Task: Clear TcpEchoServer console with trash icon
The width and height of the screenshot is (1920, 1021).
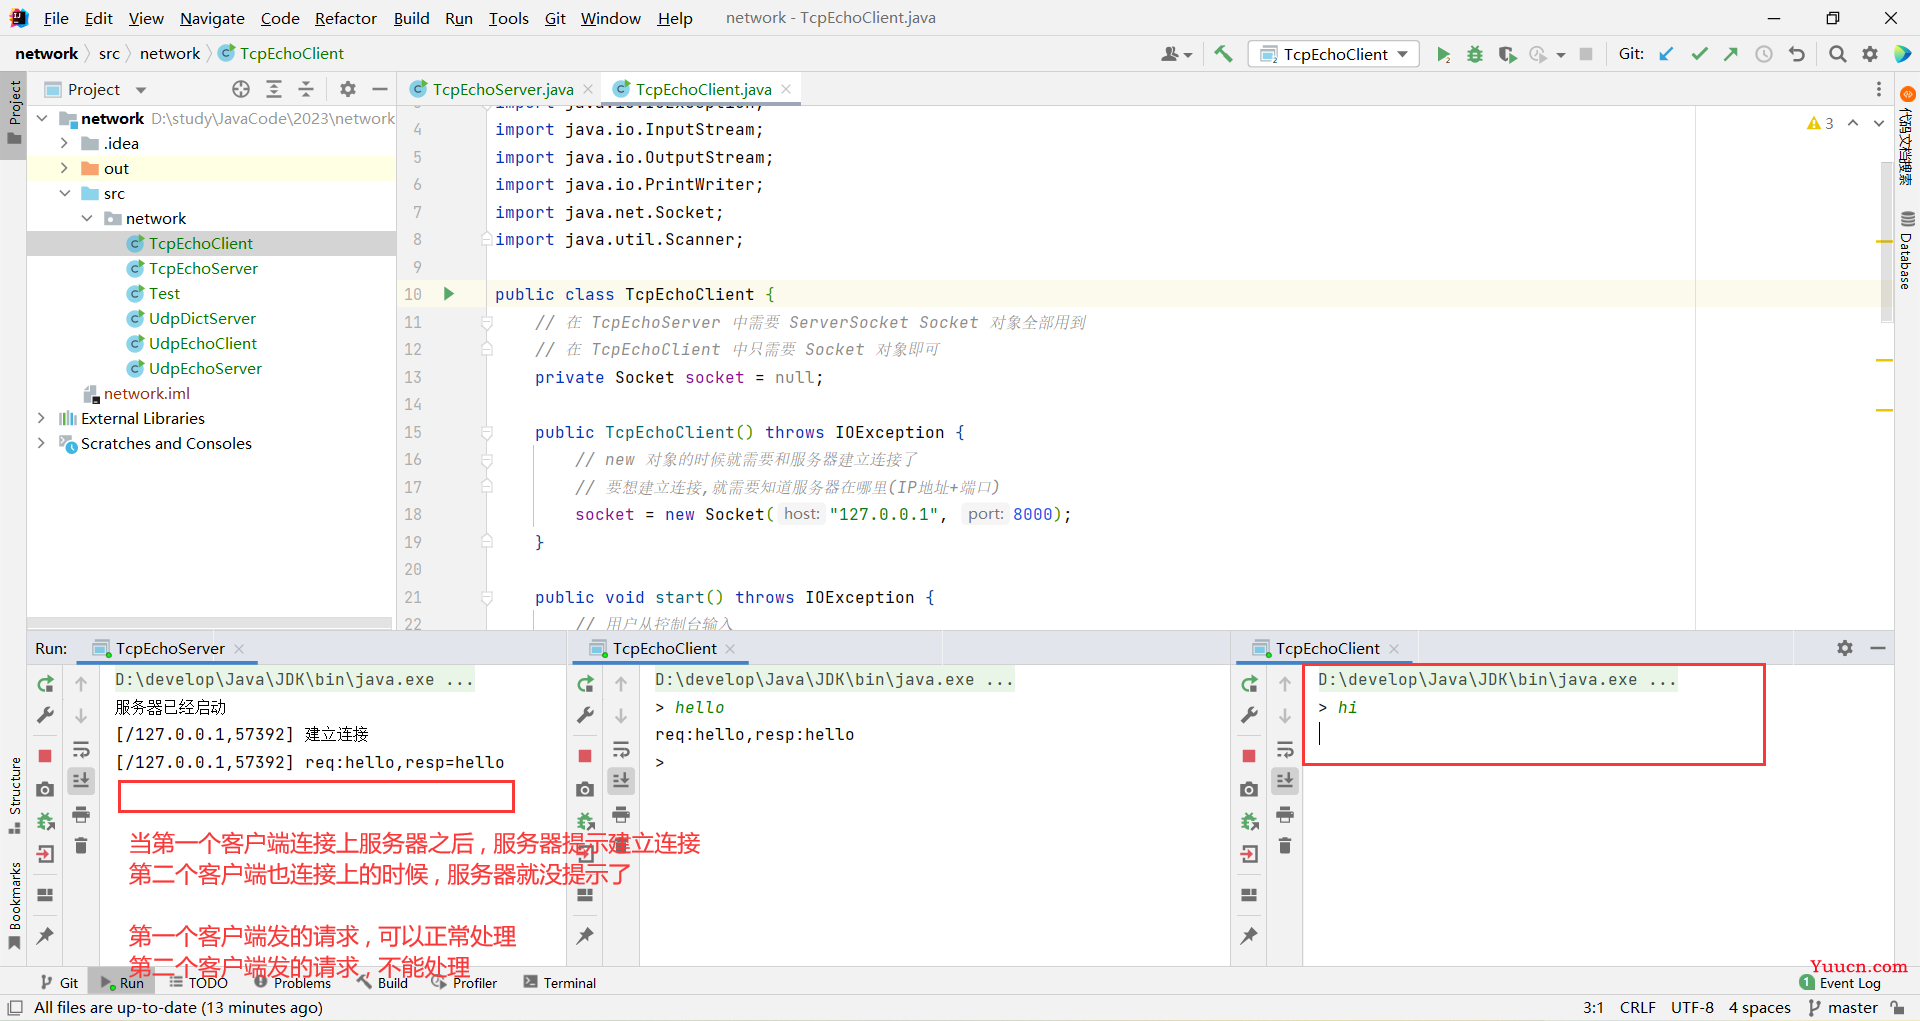Action: coord(81,846)
